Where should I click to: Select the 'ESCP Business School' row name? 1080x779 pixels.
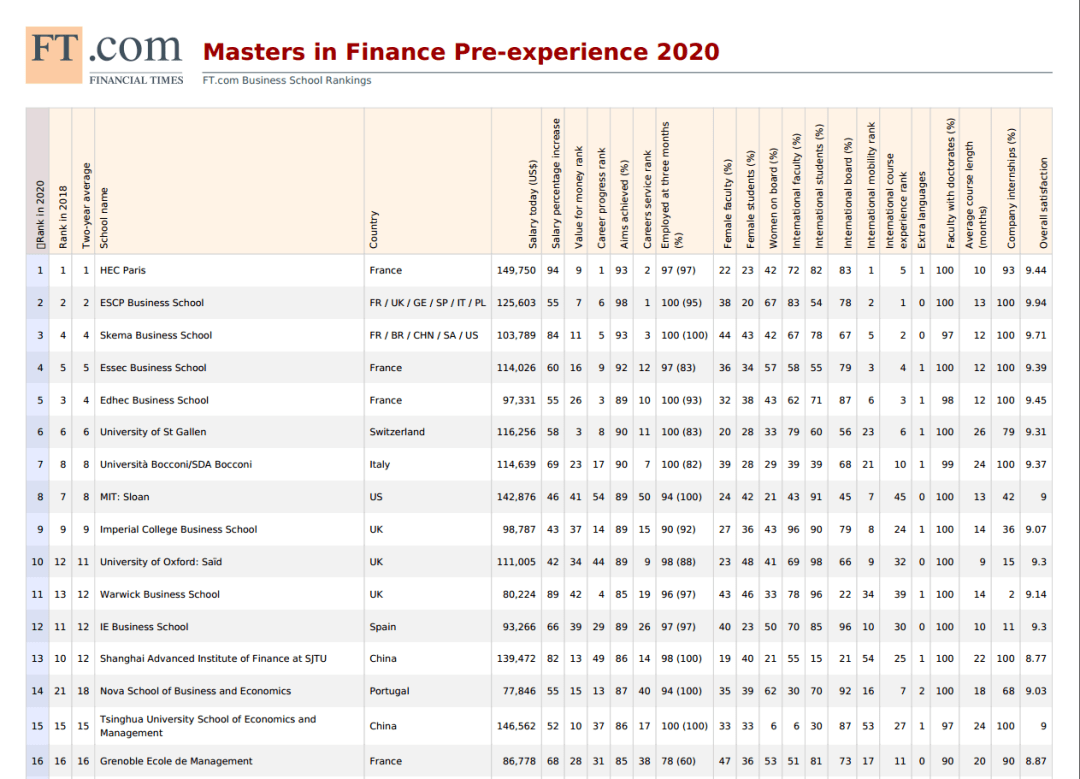pyautogui.click(x=152, y=302)
